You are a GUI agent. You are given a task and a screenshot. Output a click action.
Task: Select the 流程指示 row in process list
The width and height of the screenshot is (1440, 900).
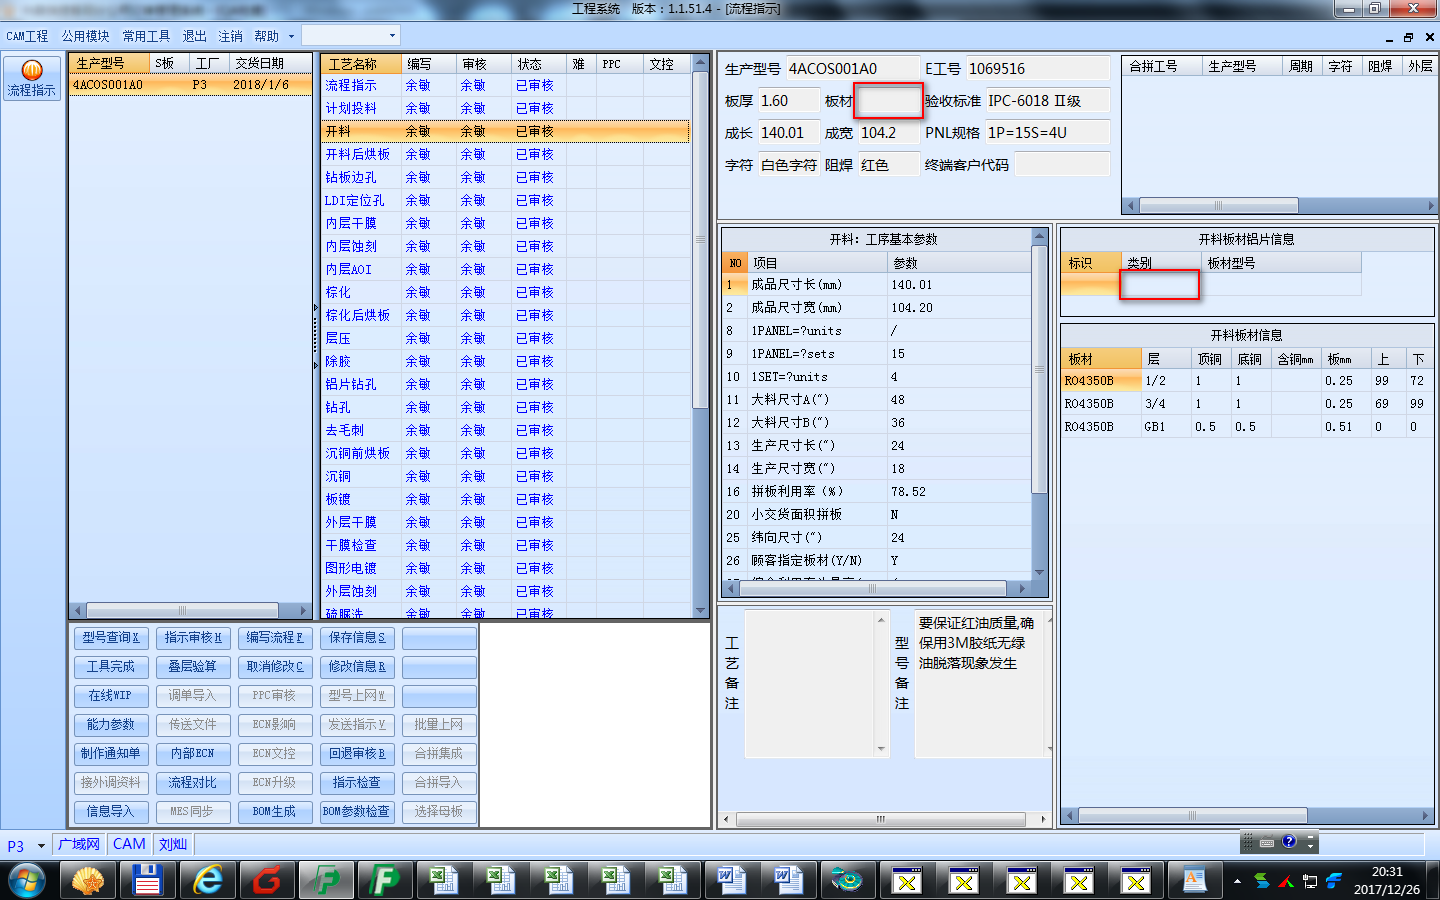(x=505, y=85)
